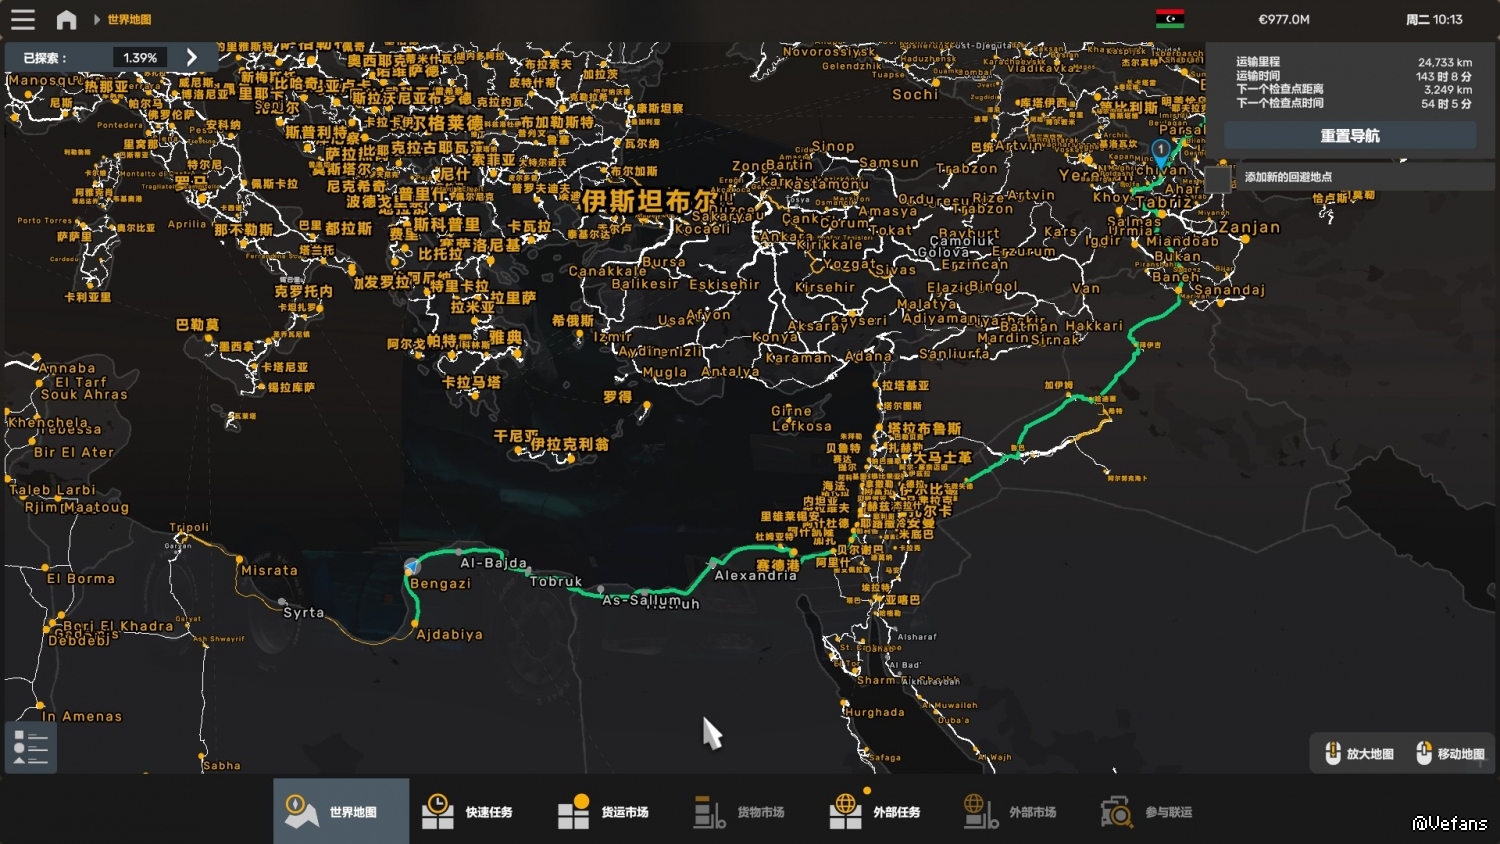
Task: Click the 143 时 8 分 travel time value
Action: pos(1443,76)
